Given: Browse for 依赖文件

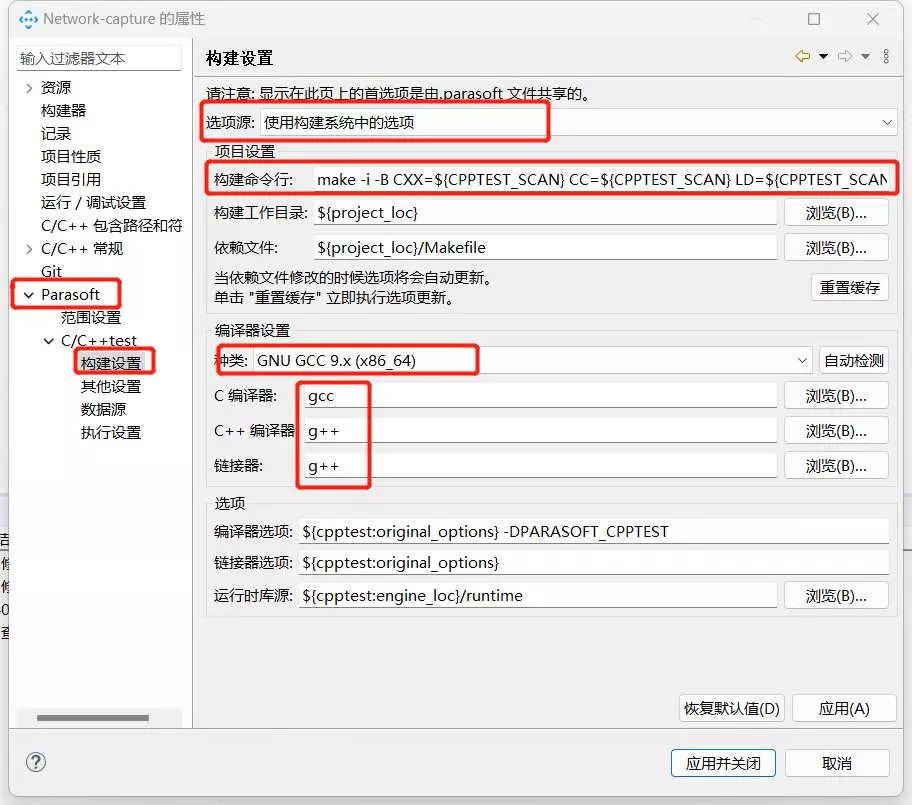Looking at the screenshot, I should (x=836, y=248).
